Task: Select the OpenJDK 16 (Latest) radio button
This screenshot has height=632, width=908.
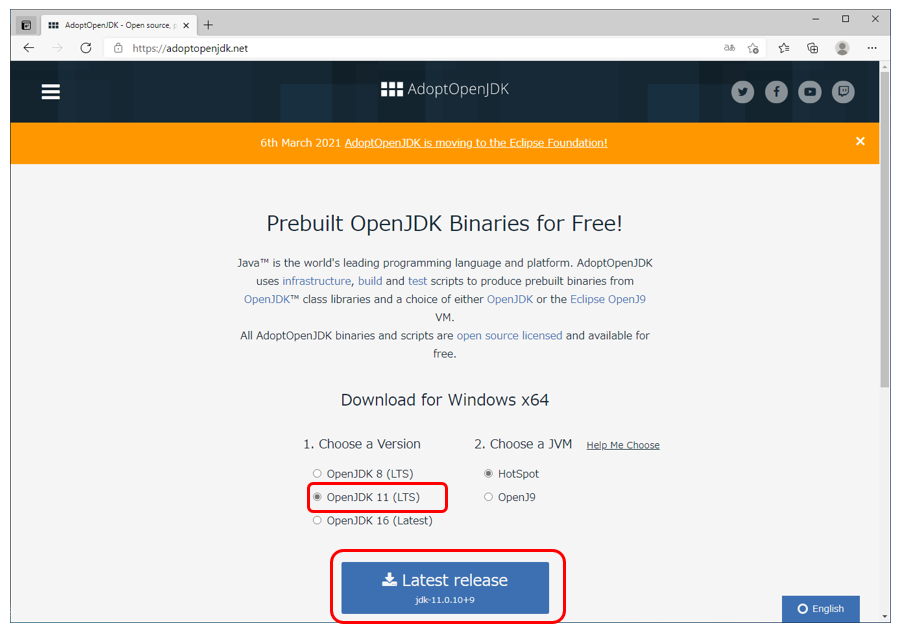Action: 317,520
